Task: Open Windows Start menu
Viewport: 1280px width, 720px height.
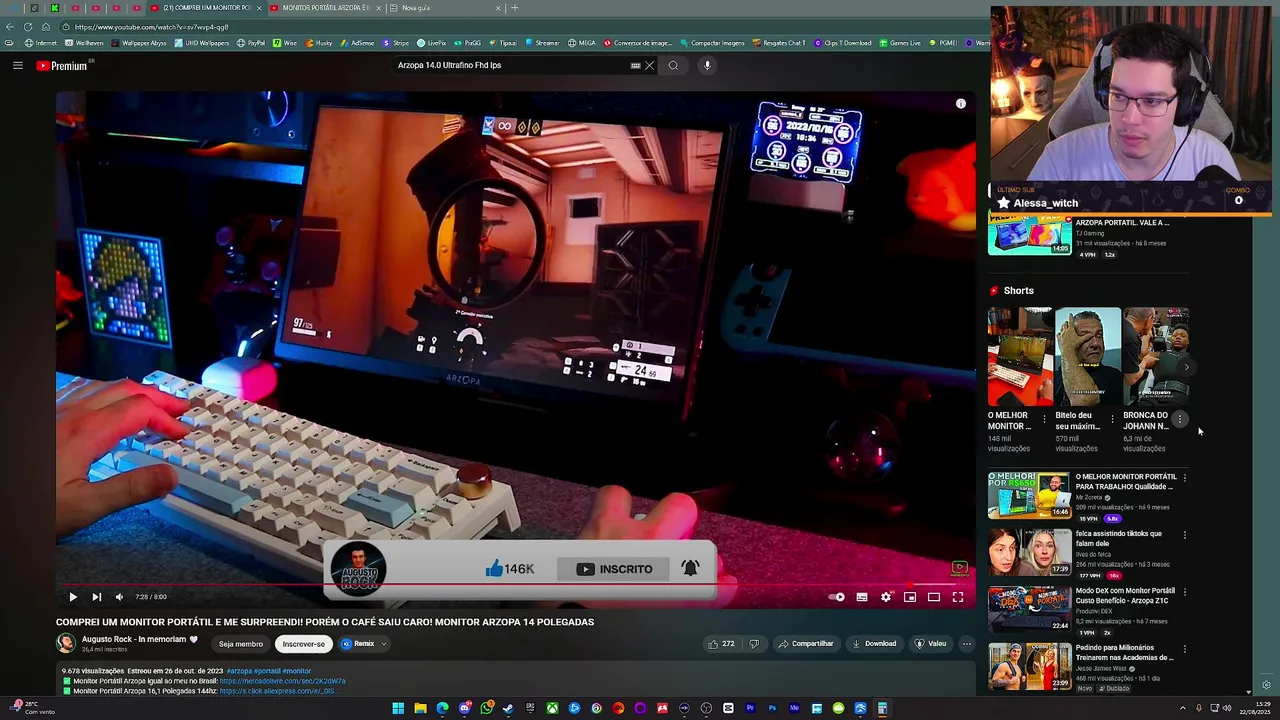Action: [398, 708]
